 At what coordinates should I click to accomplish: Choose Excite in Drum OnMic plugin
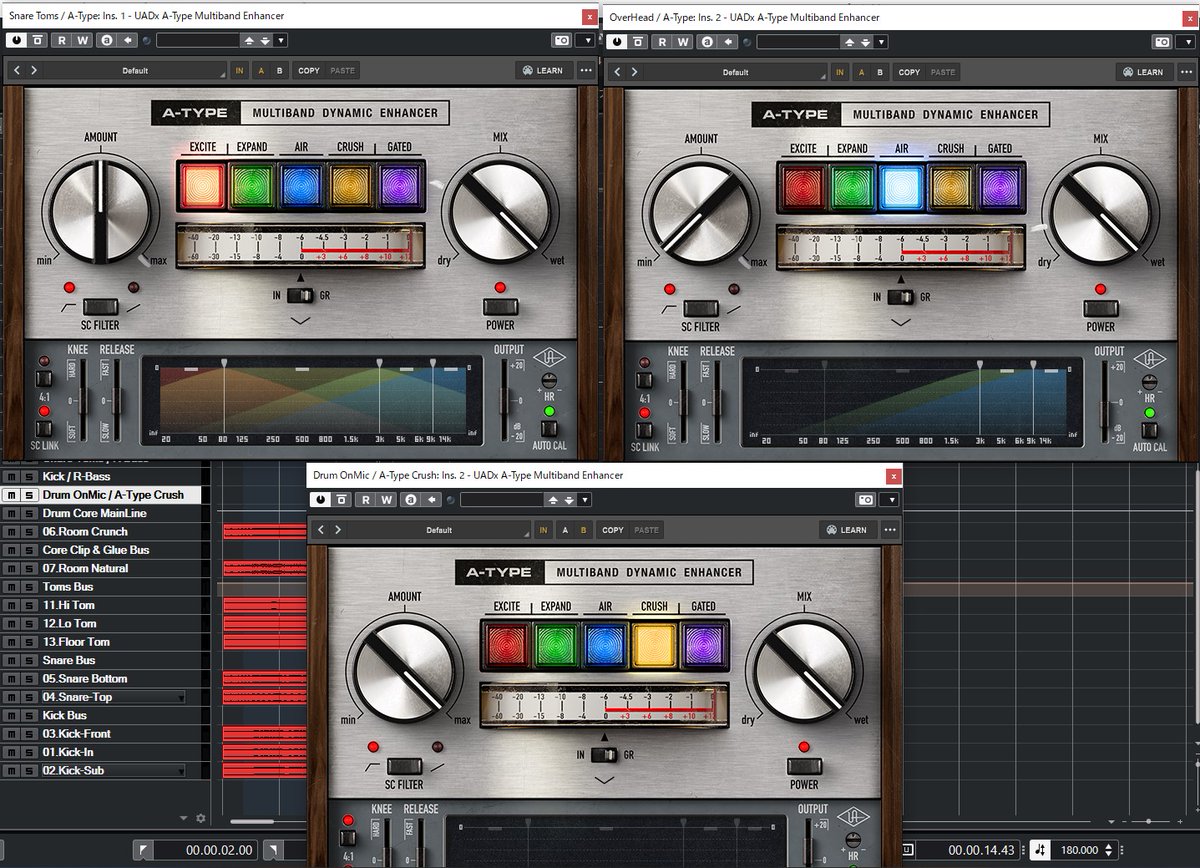coord(506,645)
